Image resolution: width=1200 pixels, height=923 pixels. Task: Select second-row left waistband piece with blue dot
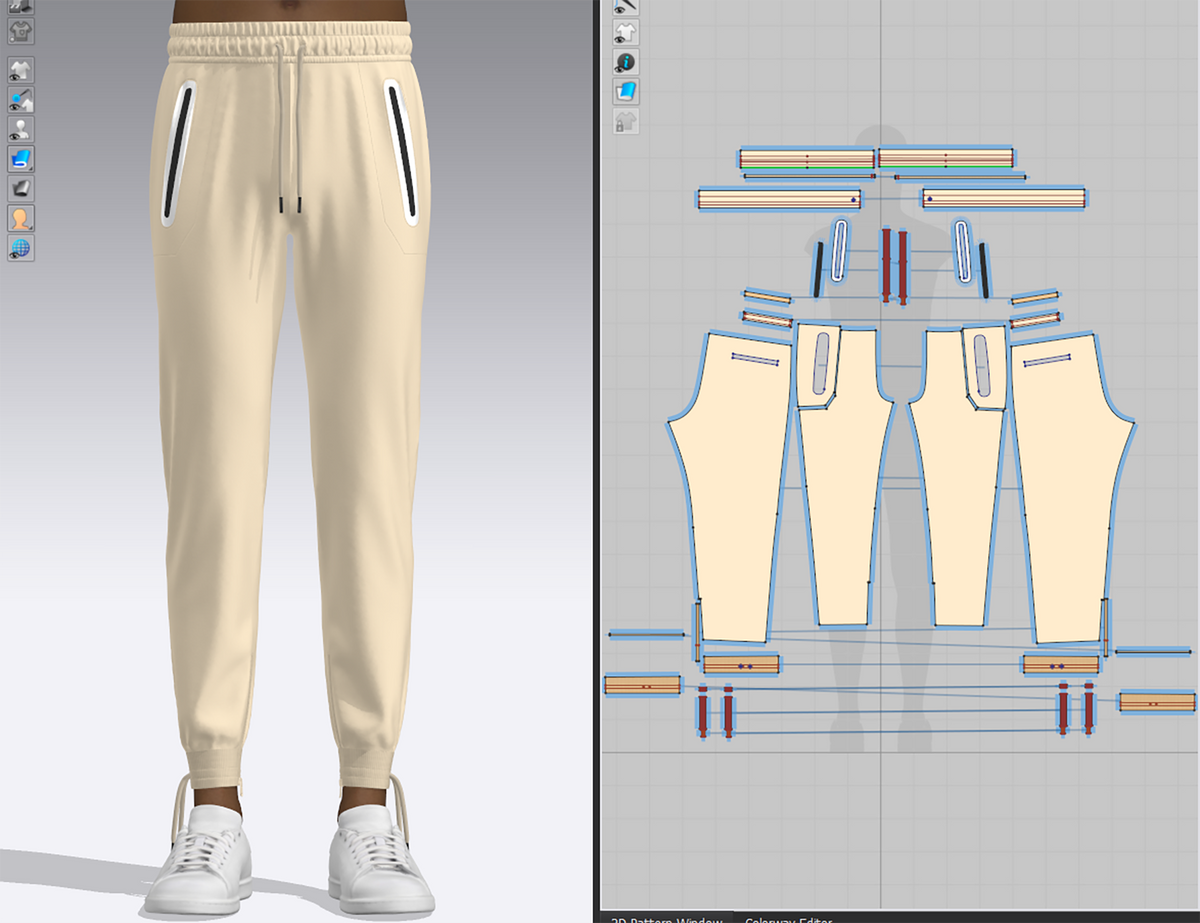pyautogui.click(x=779, y=199)
